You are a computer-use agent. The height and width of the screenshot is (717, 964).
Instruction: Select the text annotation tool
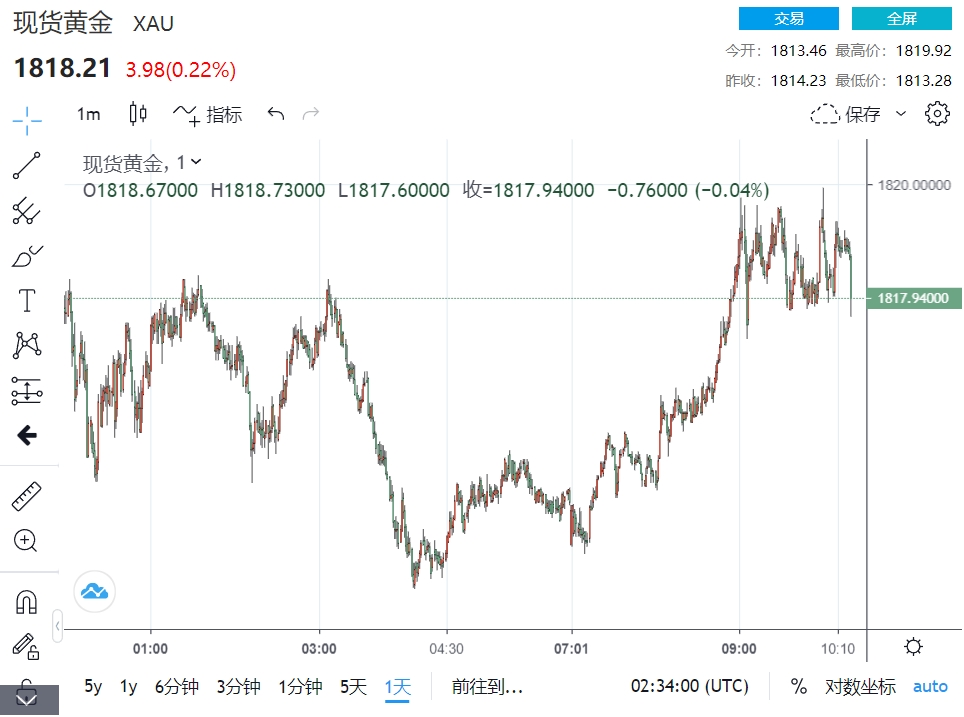(x=27, y=300)
